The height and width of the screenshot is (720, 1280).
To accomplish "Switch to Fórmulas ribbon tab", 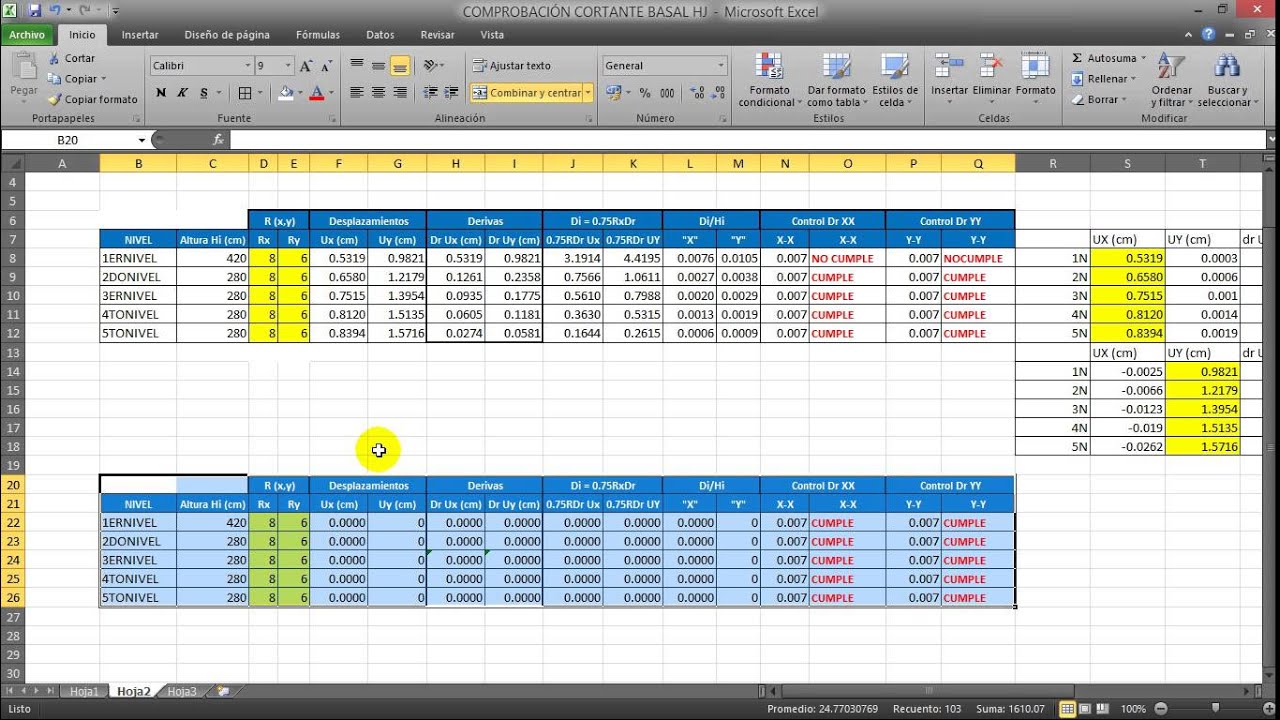I will pyautogui.click(x=318, y=35).
